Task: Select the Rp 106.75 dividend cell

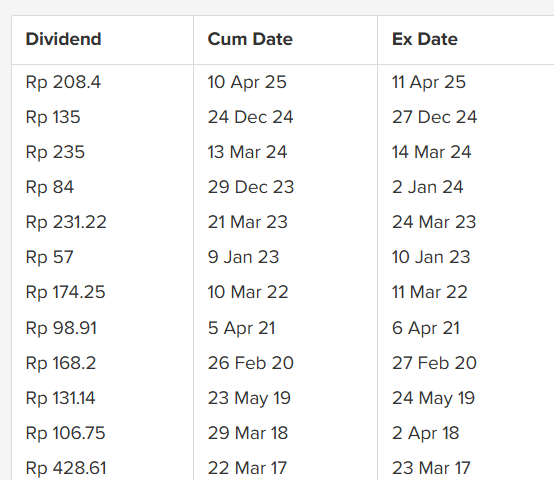Action: [65, 433]
